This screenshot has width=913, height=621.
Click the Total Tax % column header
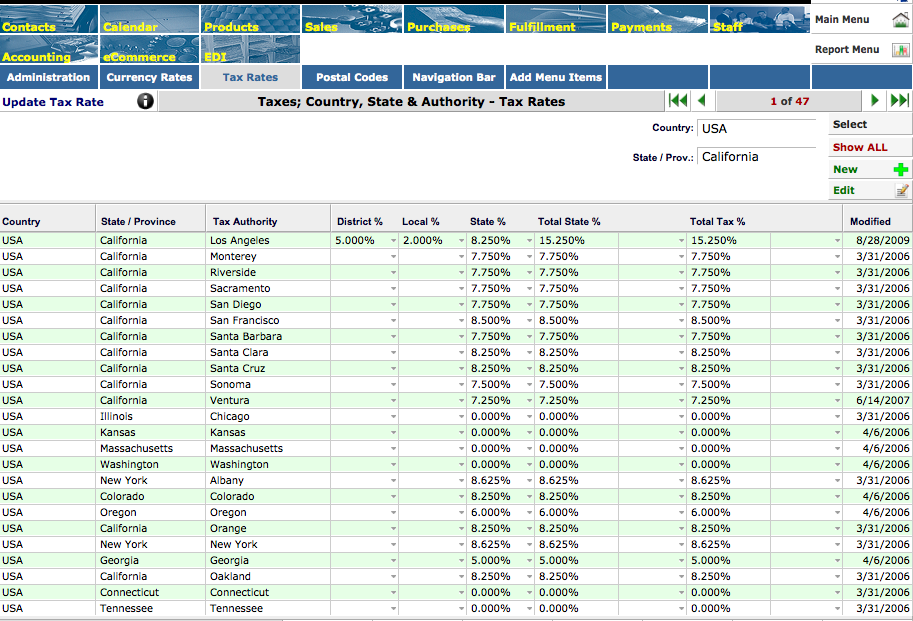point(717,221)
